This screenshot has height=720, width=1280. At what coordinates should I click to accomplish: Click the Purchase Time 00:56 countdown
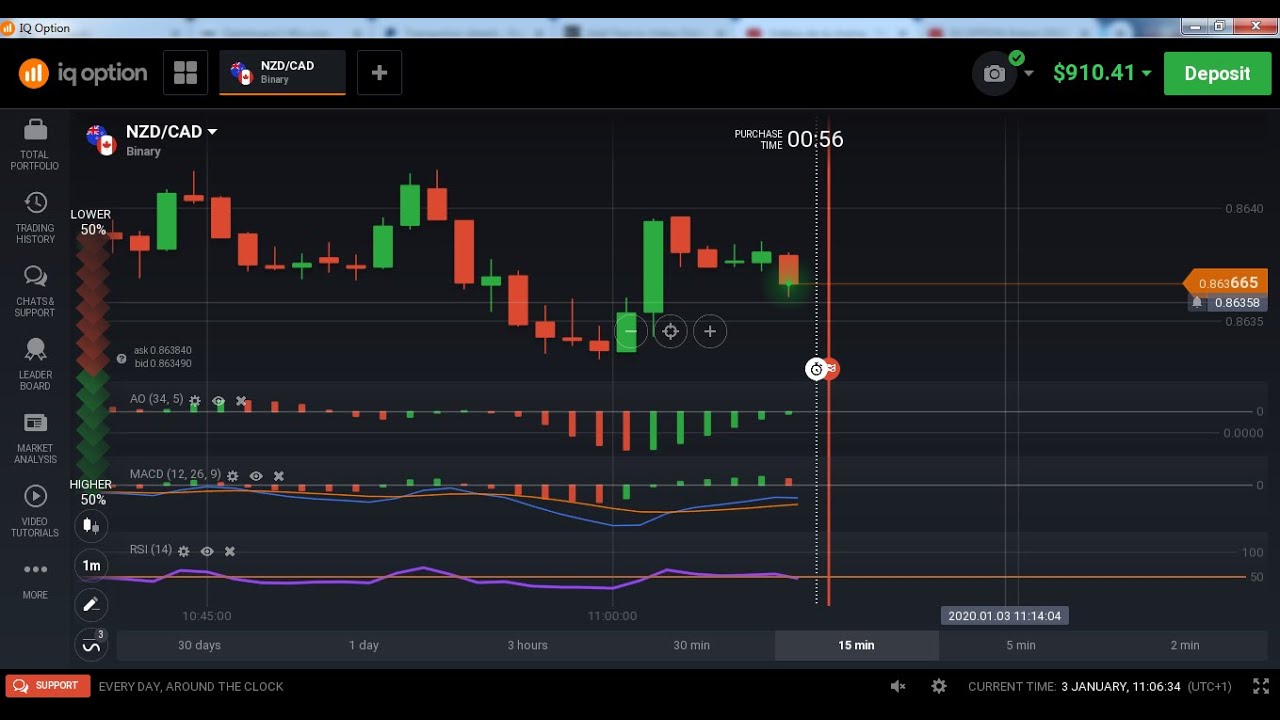pyautogui.click(x=789, y=139)
